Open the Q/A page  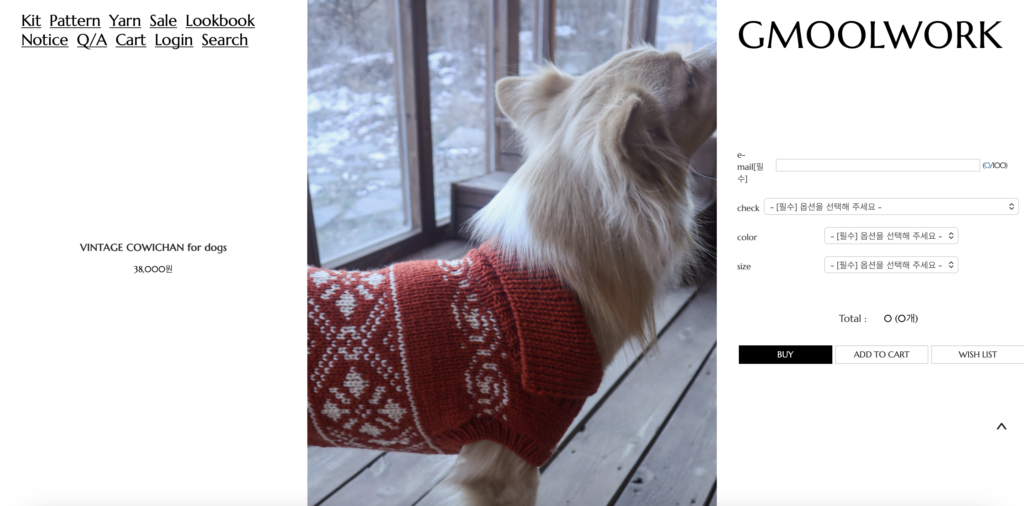(x=92, y=40)
